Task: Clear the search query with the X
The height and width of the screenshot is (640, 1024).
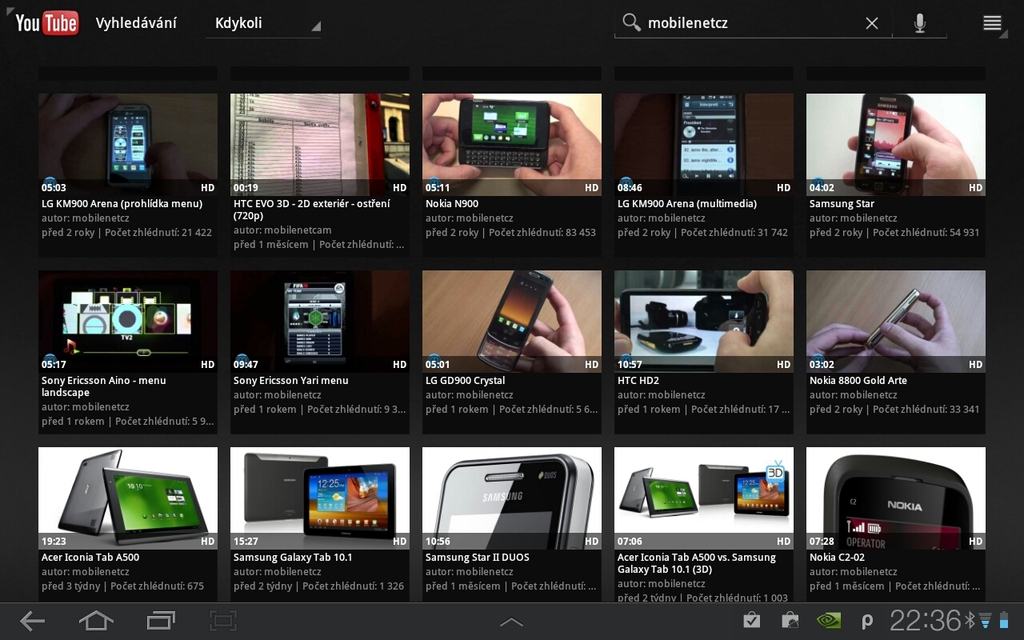Action: 871,22
